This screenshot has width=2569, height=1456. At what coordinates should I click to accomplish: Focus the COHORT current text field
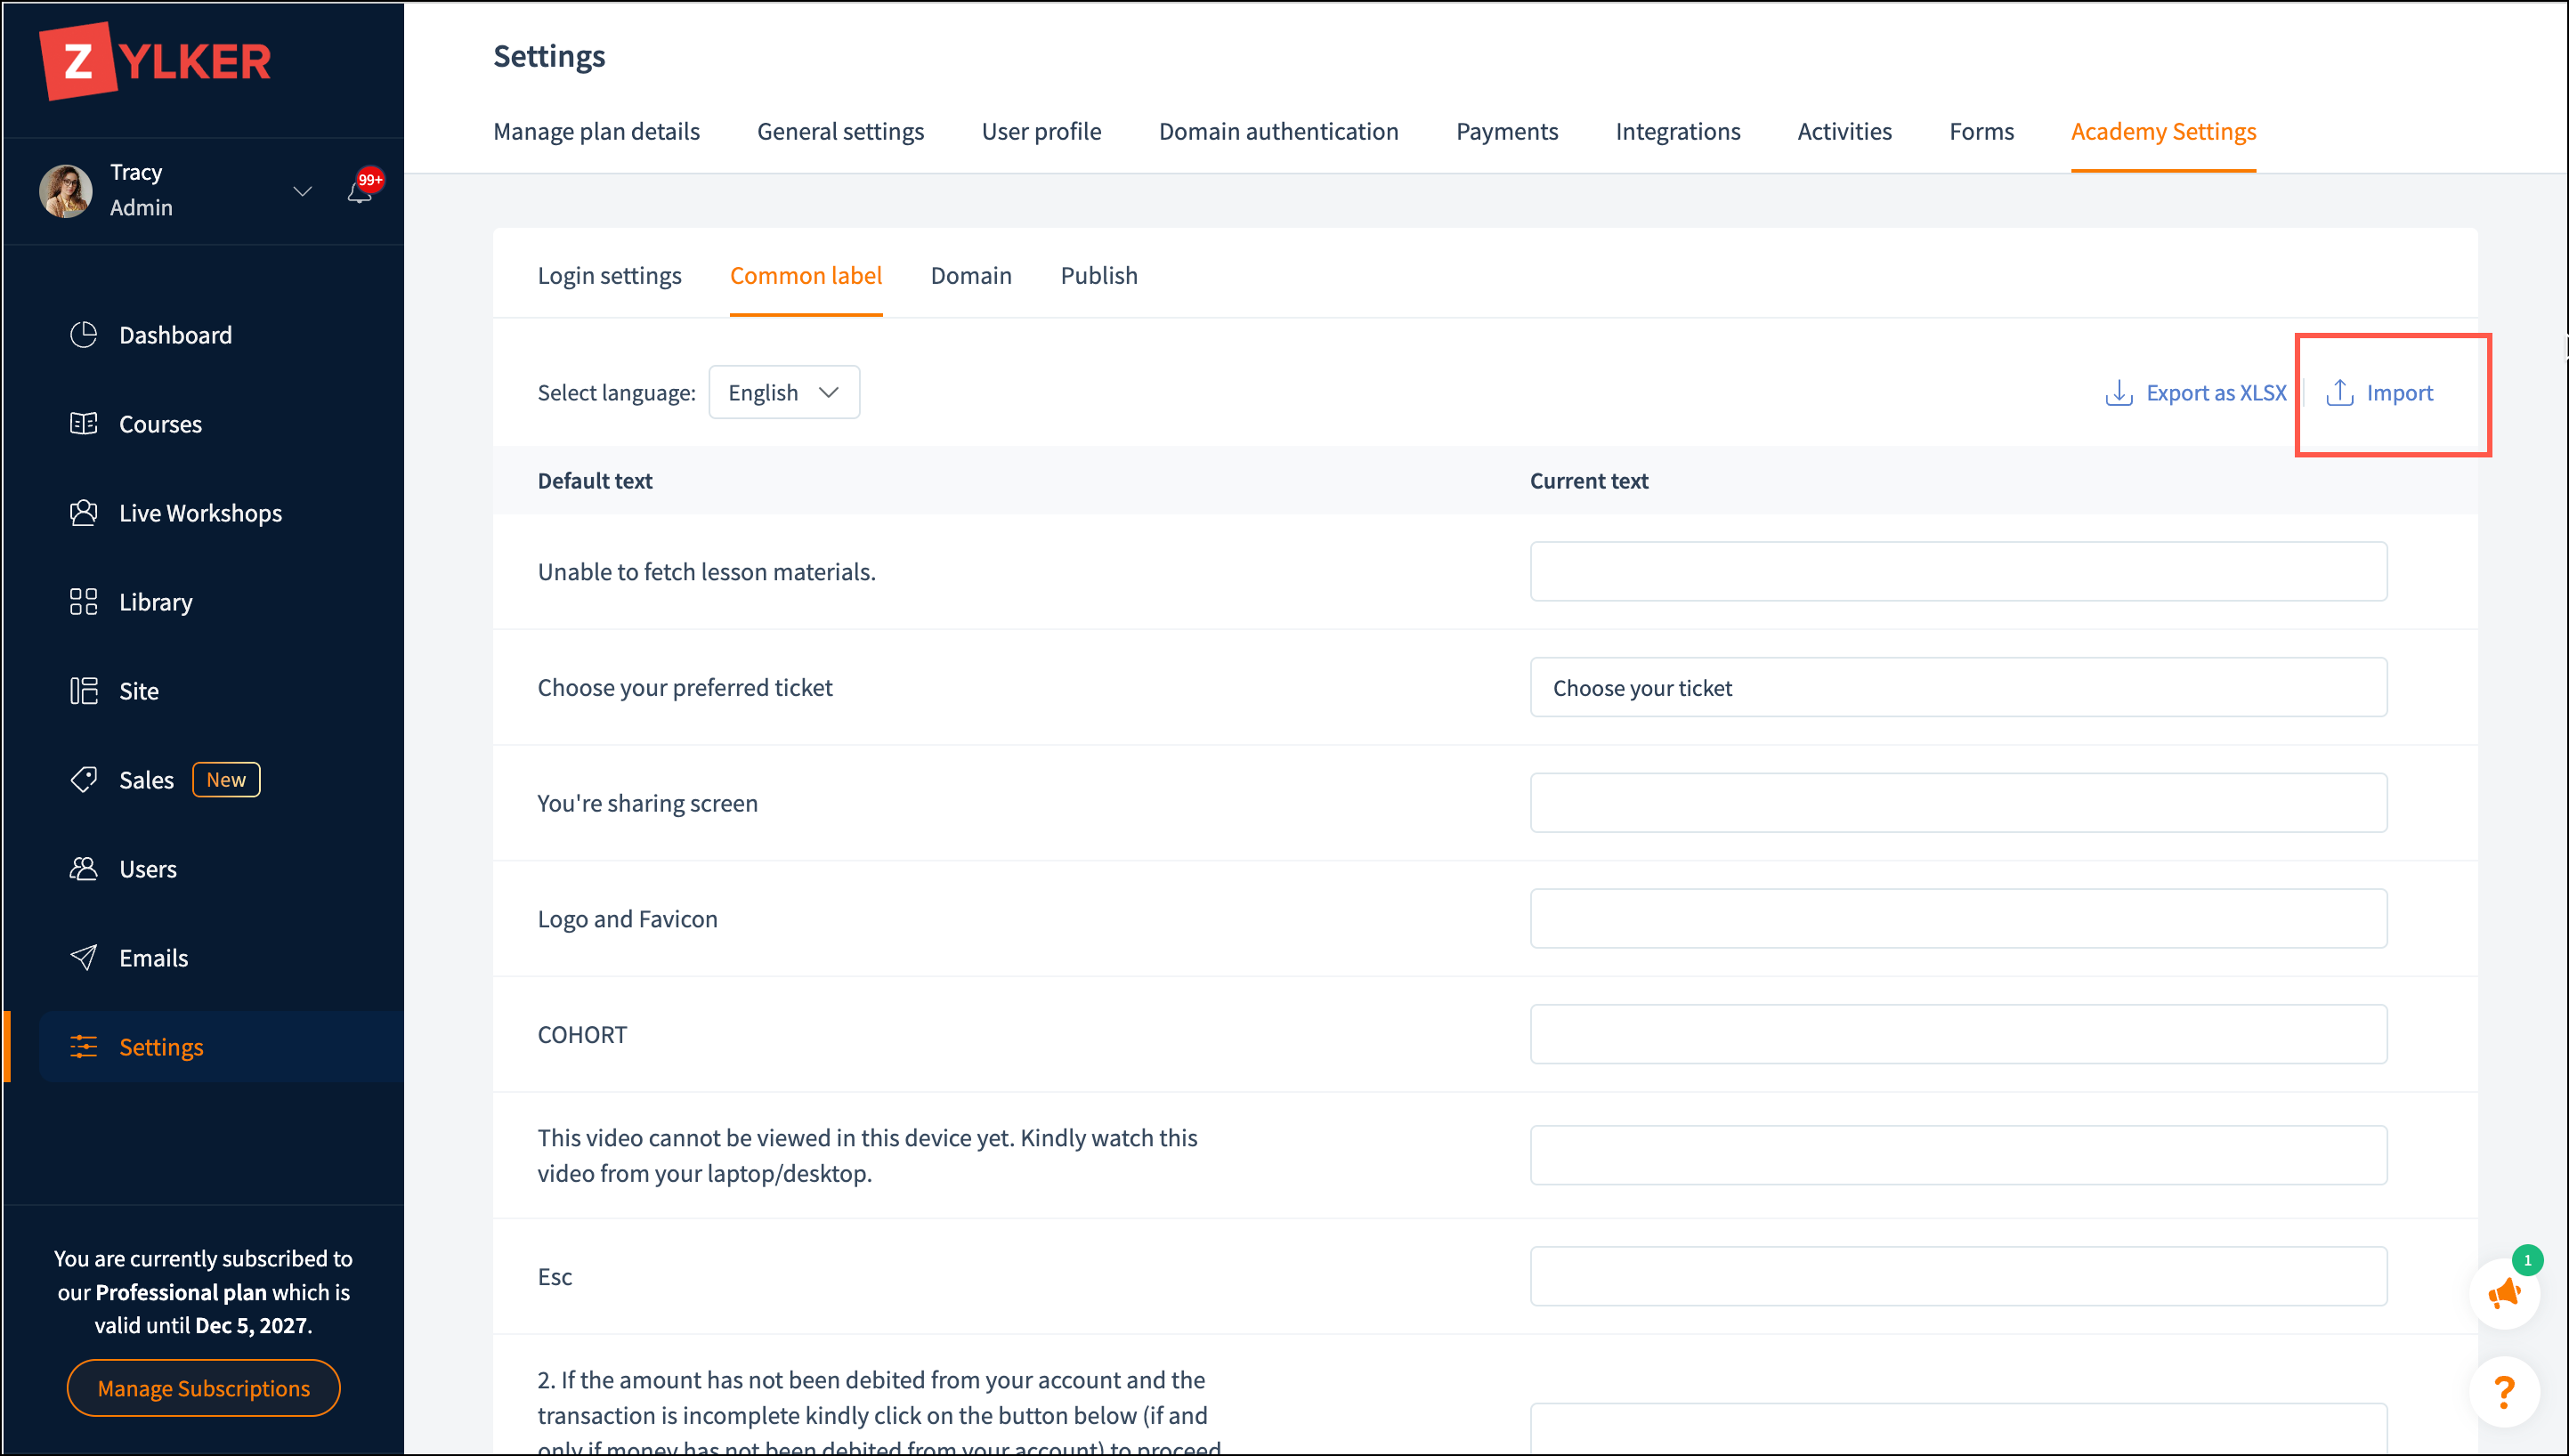[1957, 1035]
